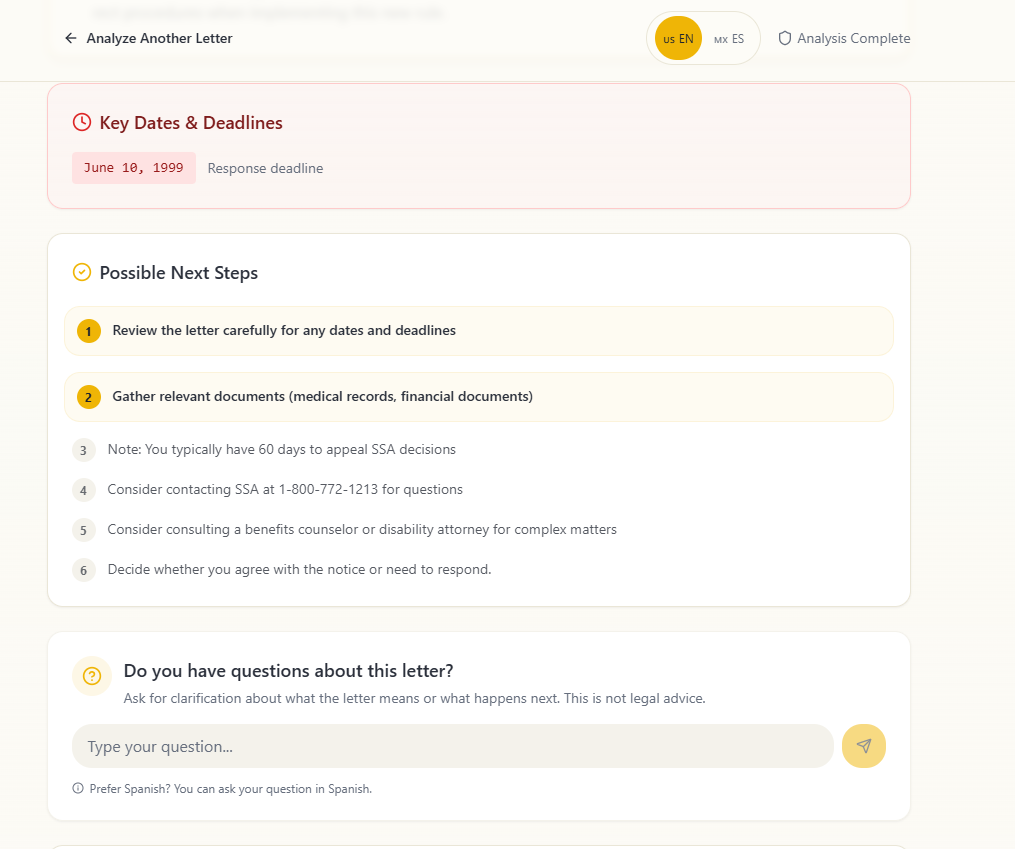
Task: Click the clock icon beside Key Dates & Deadlines
Action: click(81, 122)
